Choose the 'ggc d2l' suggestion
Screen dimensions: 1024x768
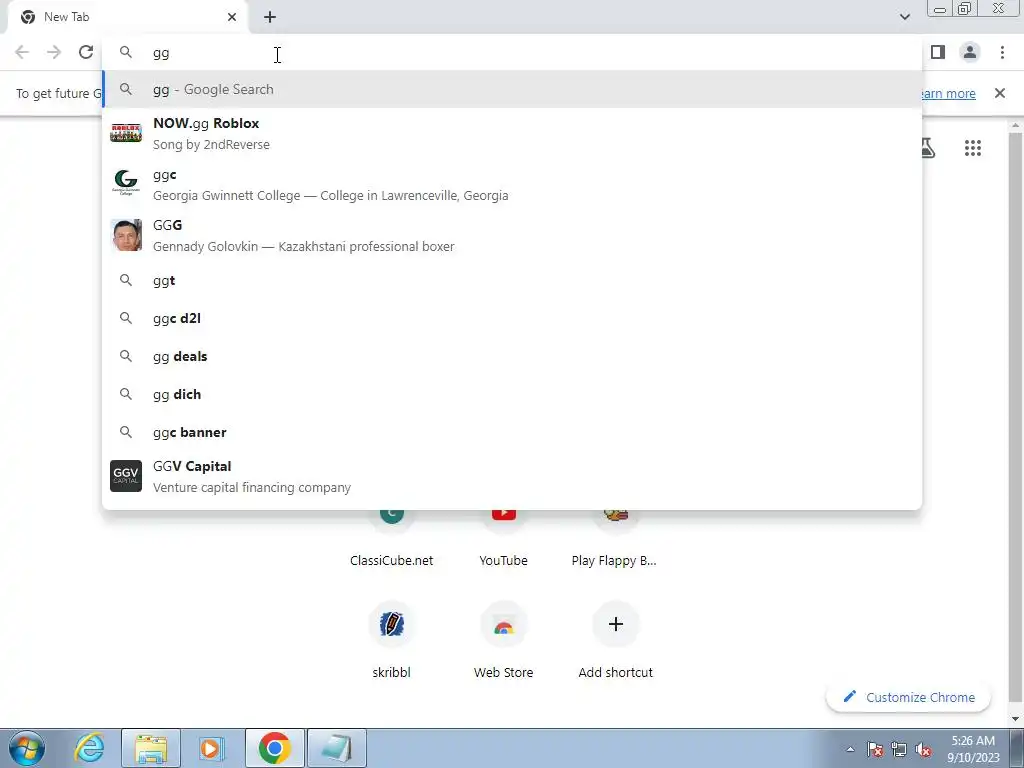pos(512,318)
